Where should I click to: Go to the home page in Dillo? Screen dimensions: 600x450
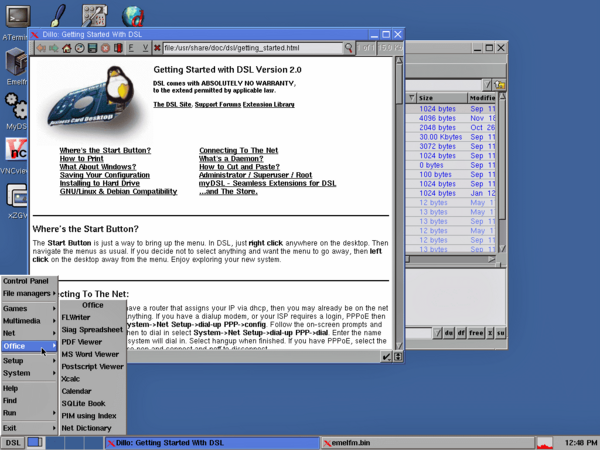pyautogui.click(x=69, y=47)
